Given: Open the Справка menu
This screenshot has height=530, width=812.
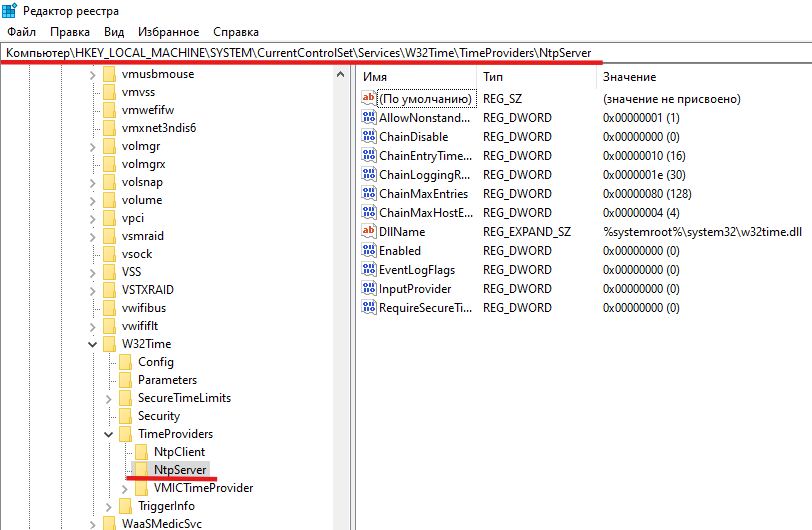Looking at the screenshot, I should pyautogui.click(x=235, y=32).
